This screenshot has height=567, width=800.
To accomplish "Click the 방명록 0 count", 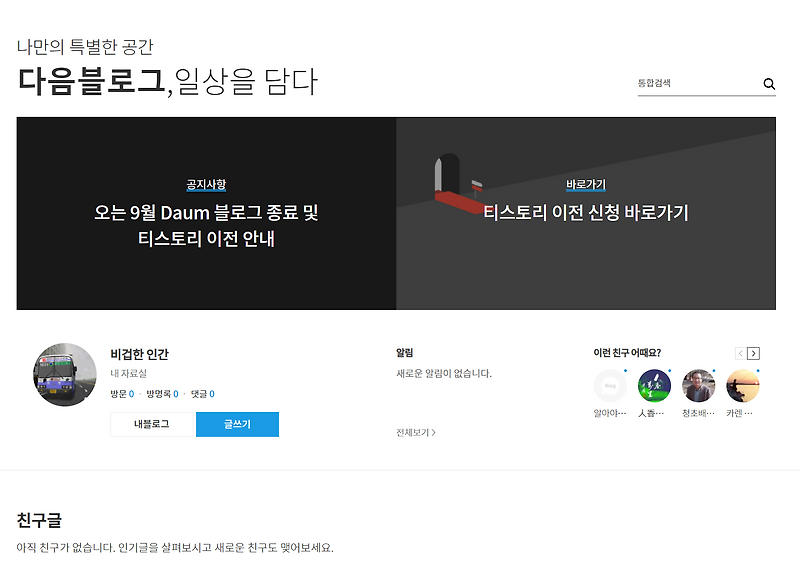I will point(162,394).
